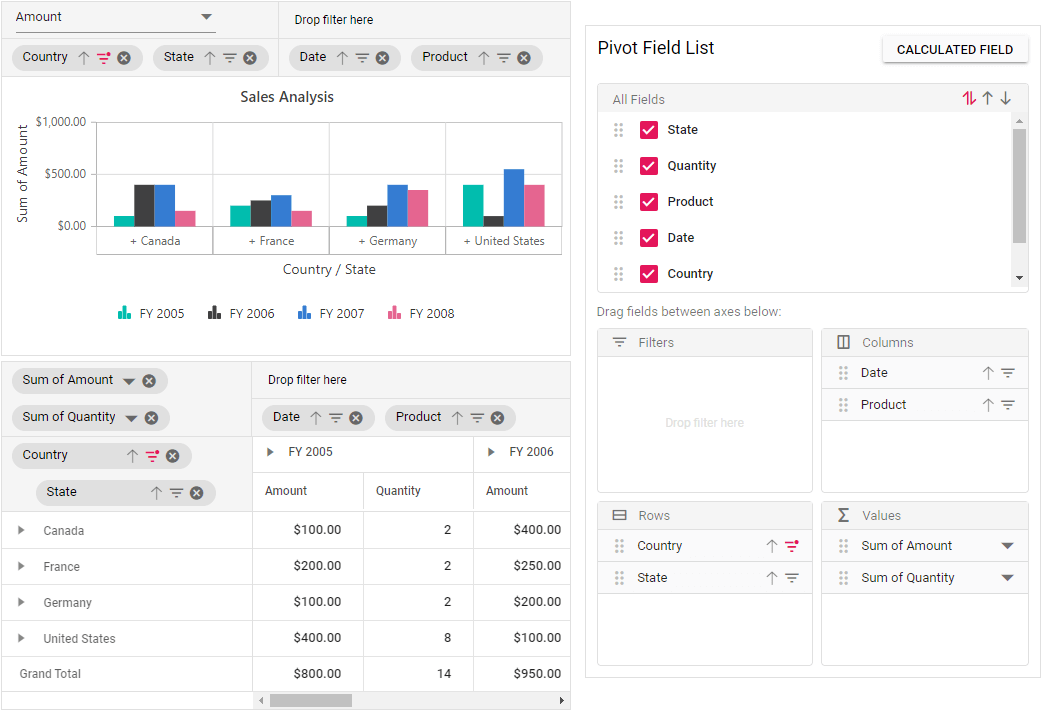This screenshot has width=1043, height=712.
Task: Open the Amount chart value dropdown
Action: pyautogui.click(x=206, y=17)
